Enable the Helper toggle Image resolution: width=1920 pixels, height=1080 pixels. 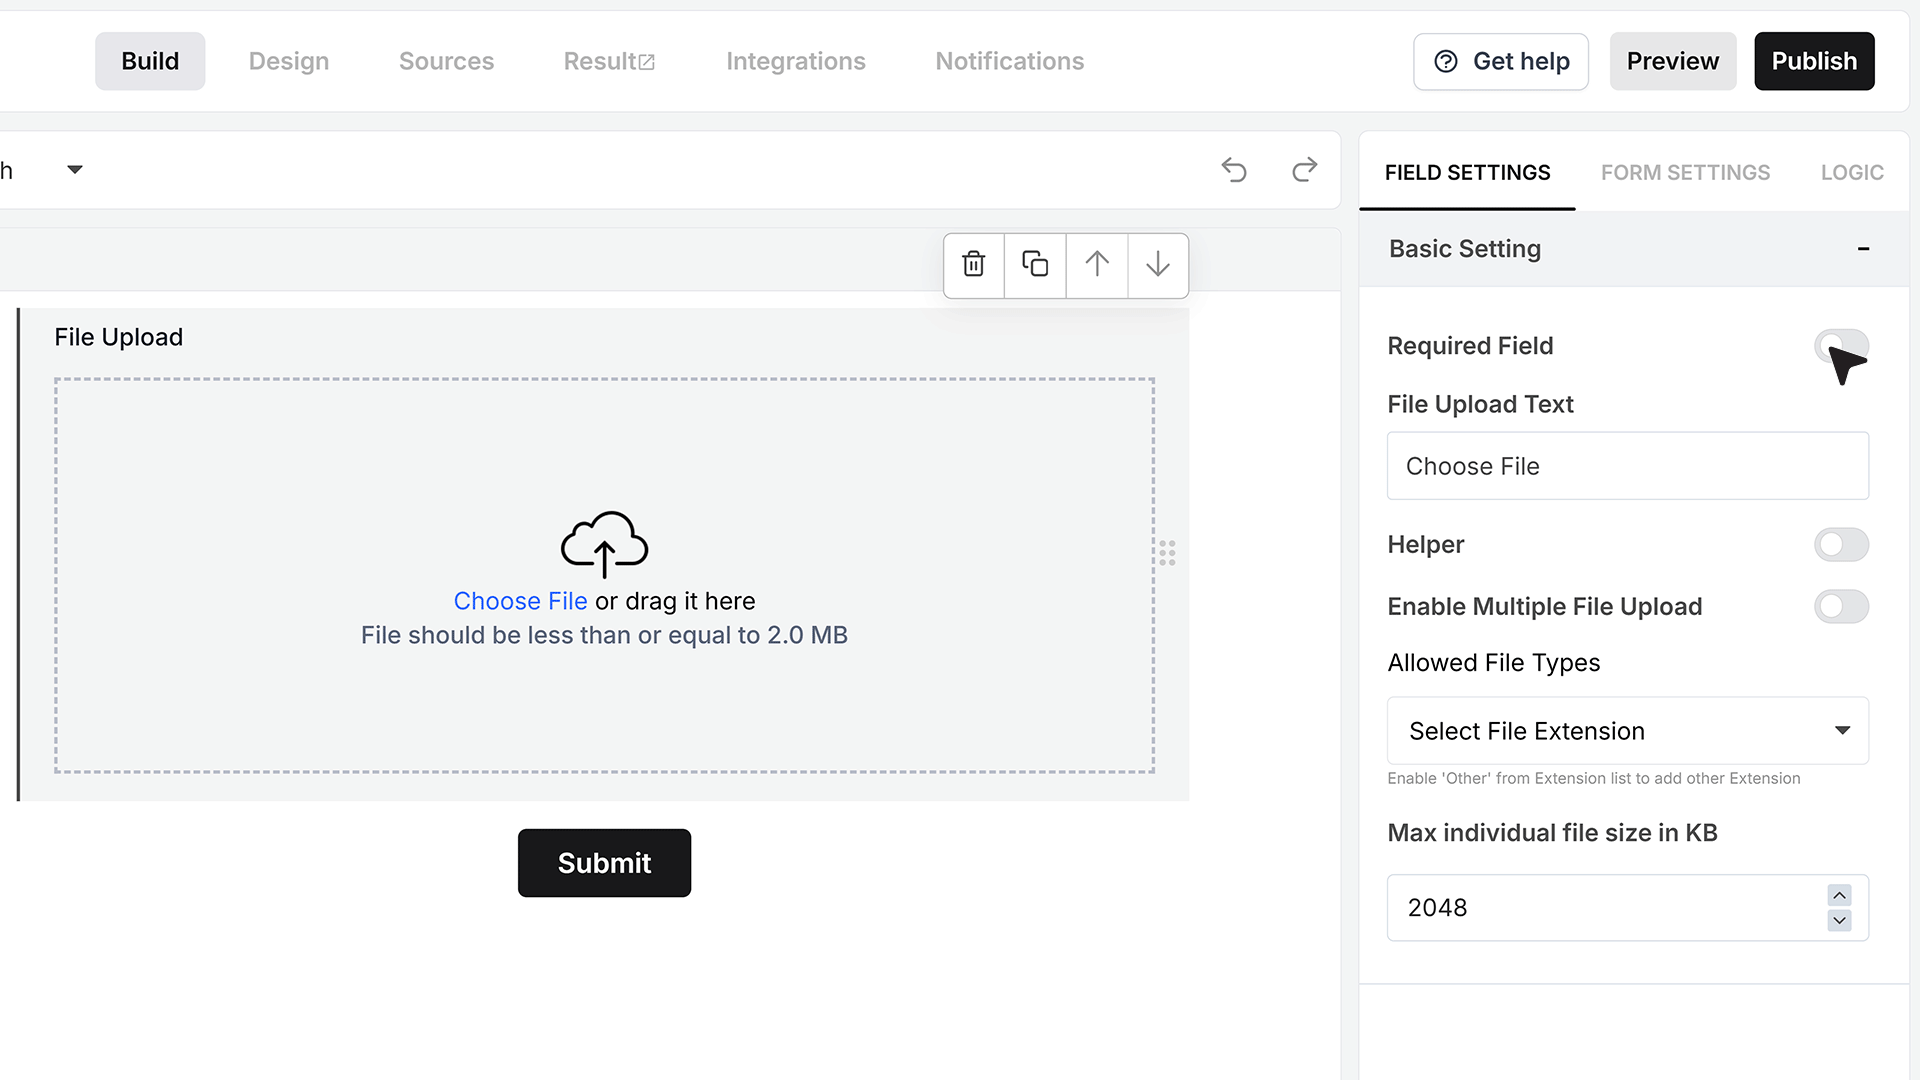(x=1841, y=545)
